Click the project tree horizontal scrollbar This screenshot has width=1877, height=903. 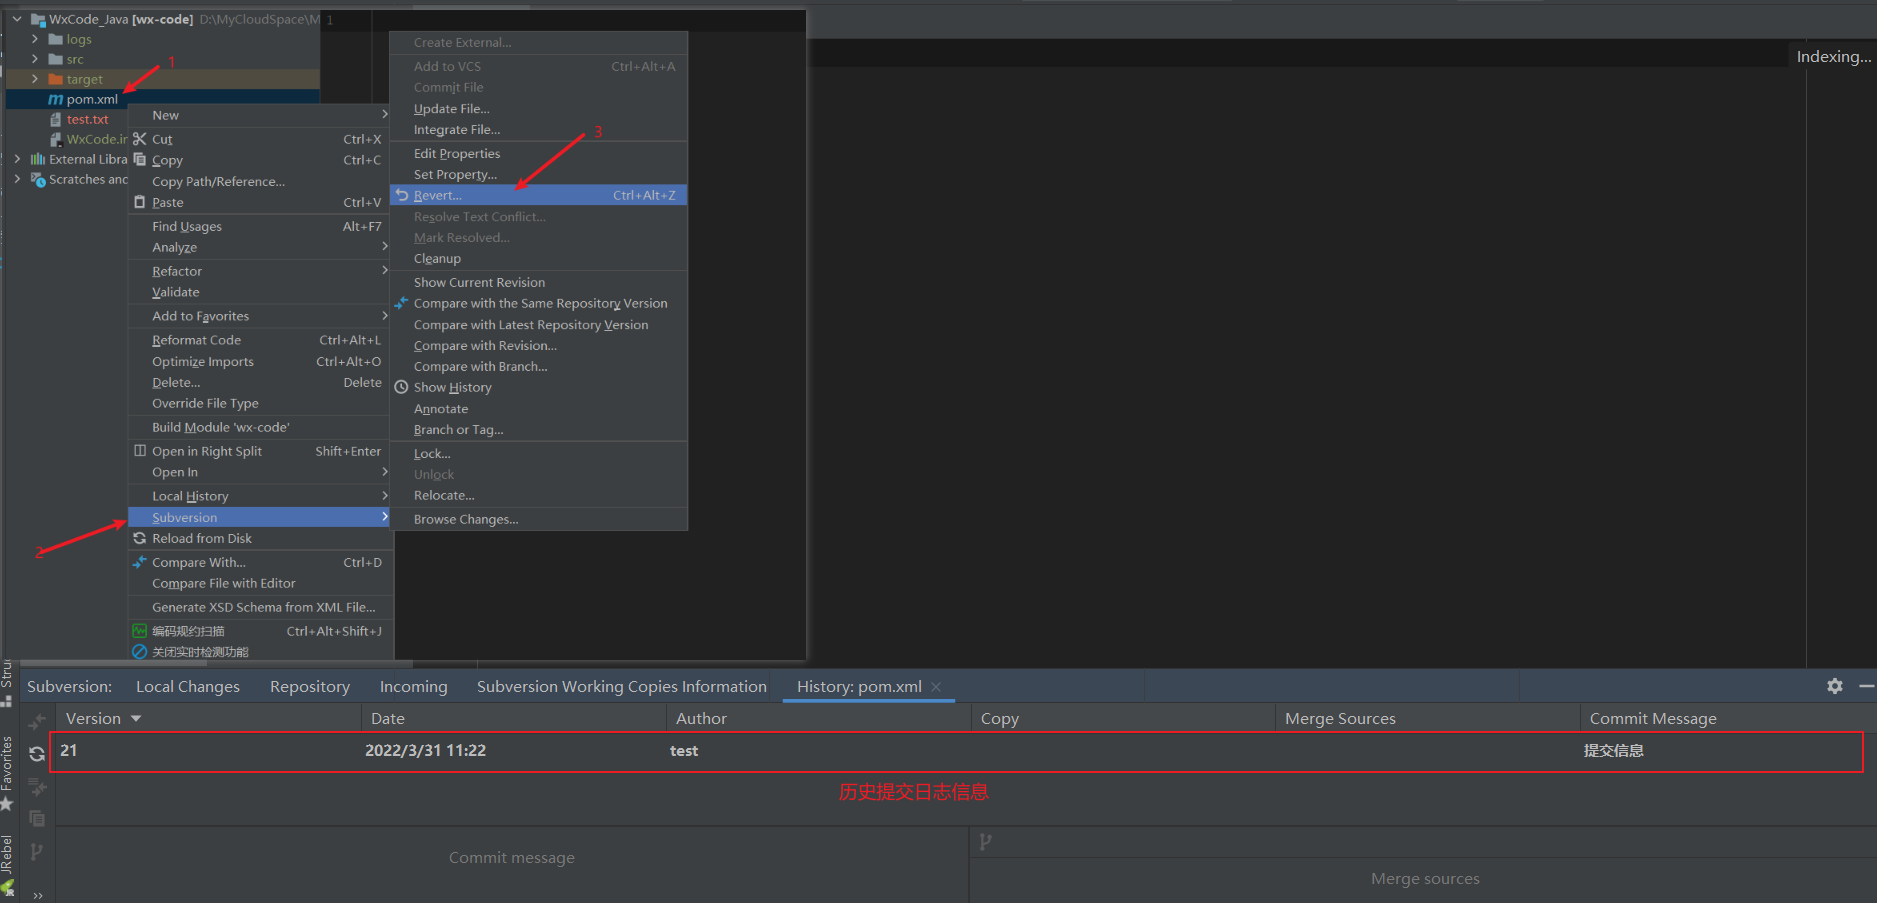(x=113, y=663)
